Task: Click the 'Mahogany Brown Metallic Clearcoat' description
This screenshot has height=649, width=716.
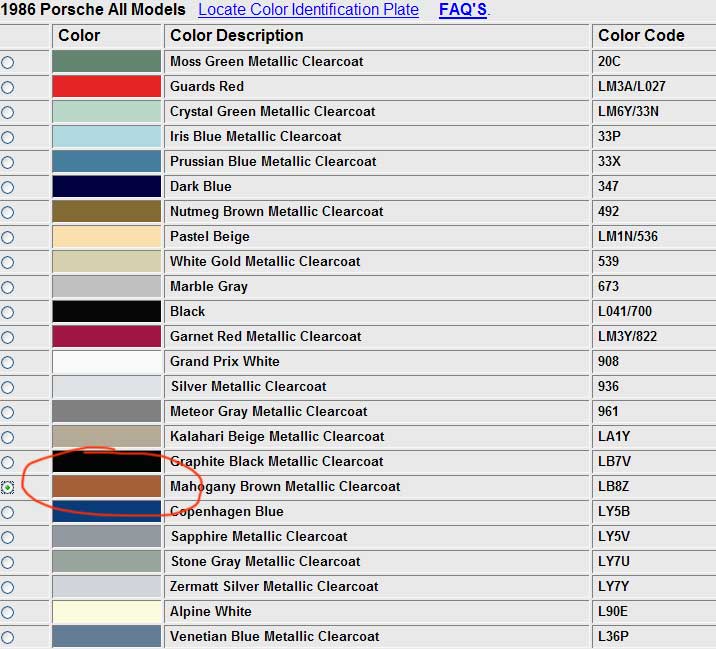Action: point(285,486)
